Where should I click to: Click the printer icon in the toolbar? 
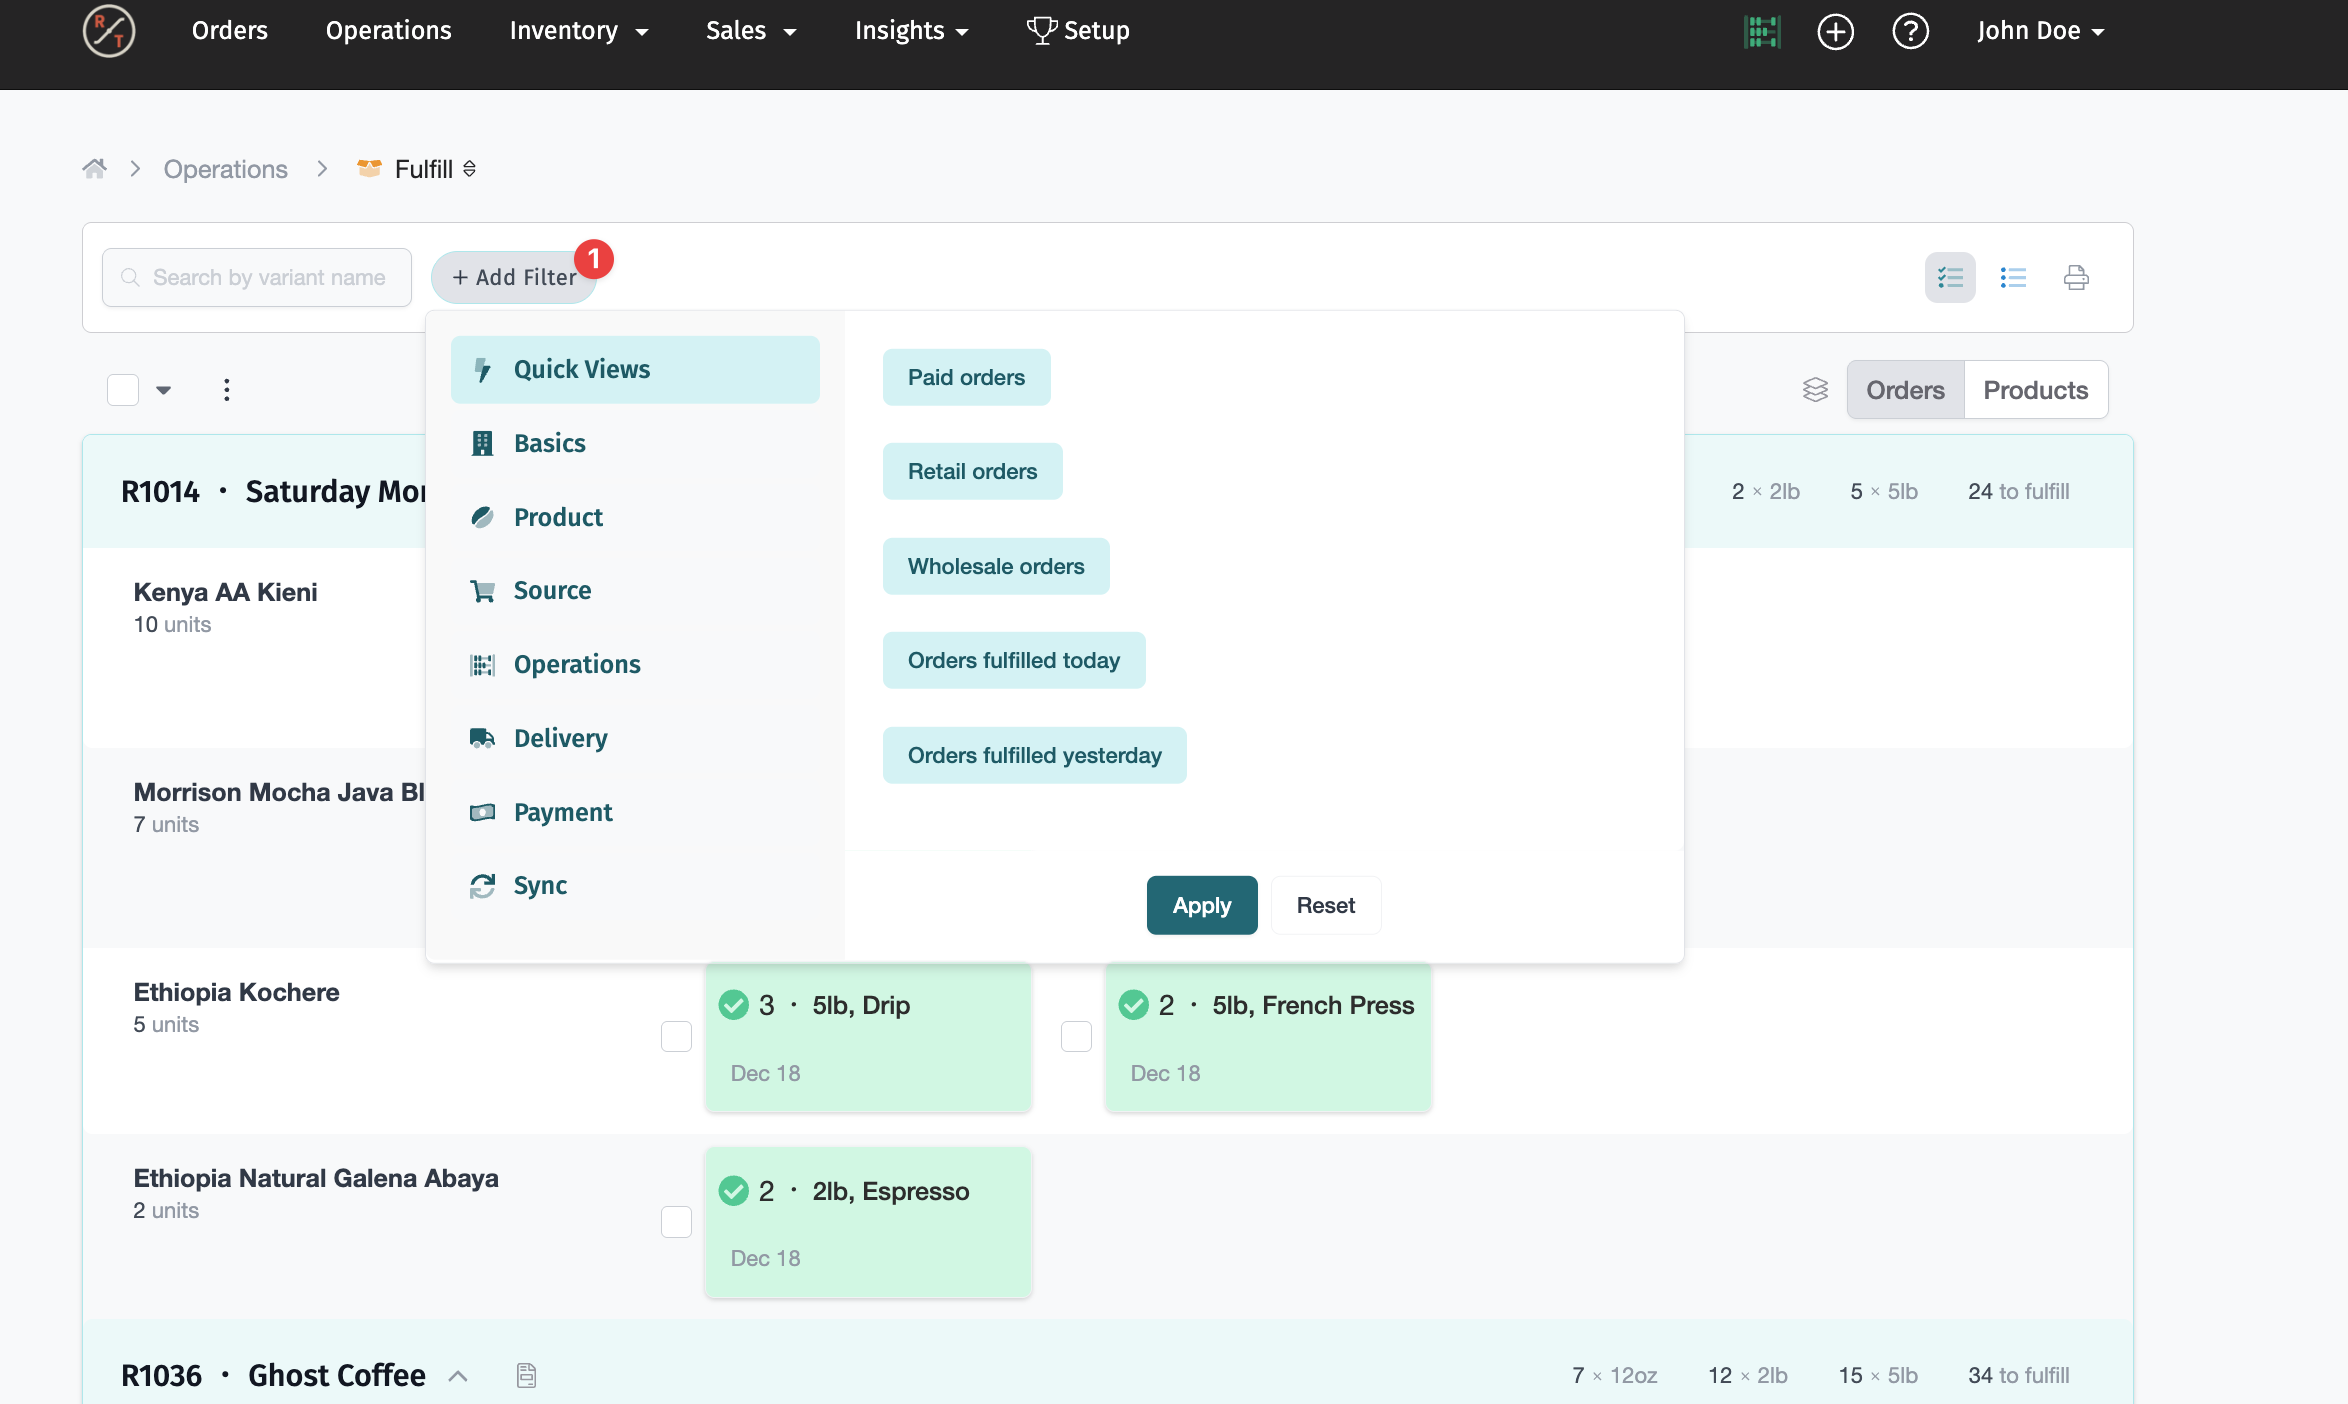[2076, 277]
